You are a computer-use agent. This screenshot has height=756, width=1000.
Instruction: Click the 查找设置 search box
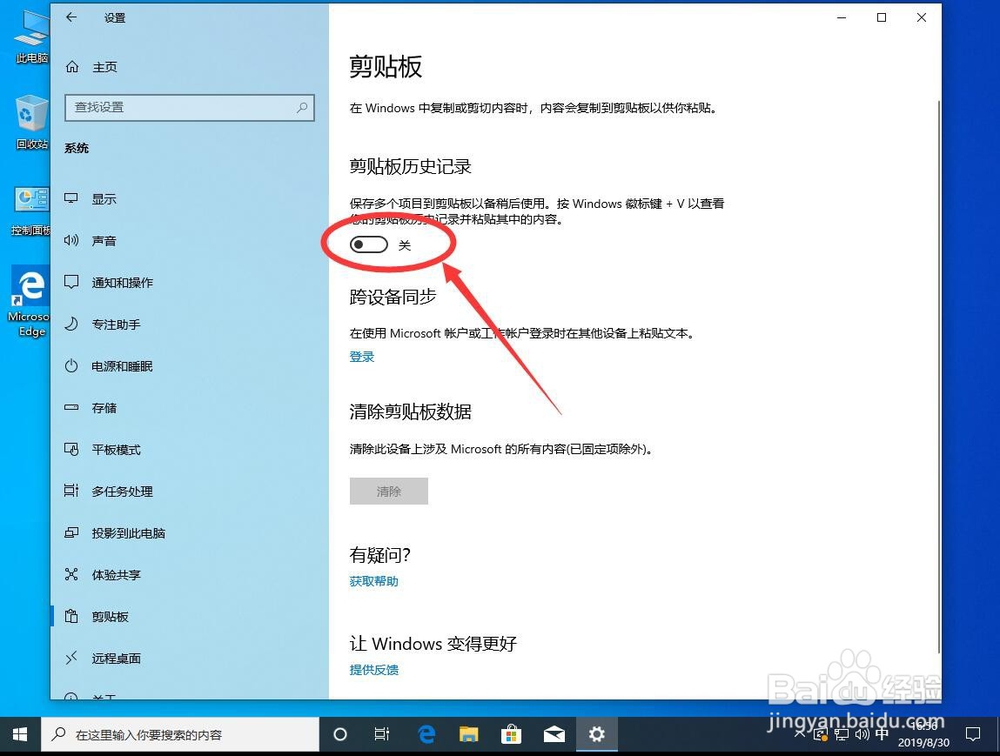click(188, 107)
